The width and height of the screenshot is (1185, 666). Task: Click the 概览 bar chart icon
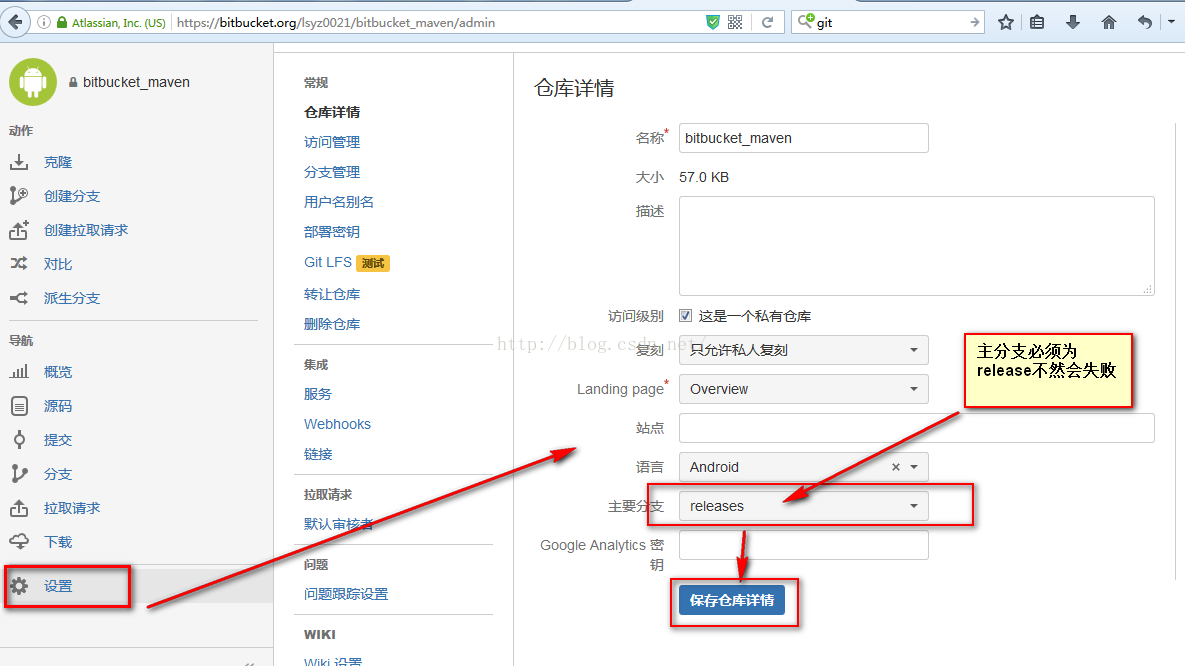pyautogui.click(x=19, y=372)
